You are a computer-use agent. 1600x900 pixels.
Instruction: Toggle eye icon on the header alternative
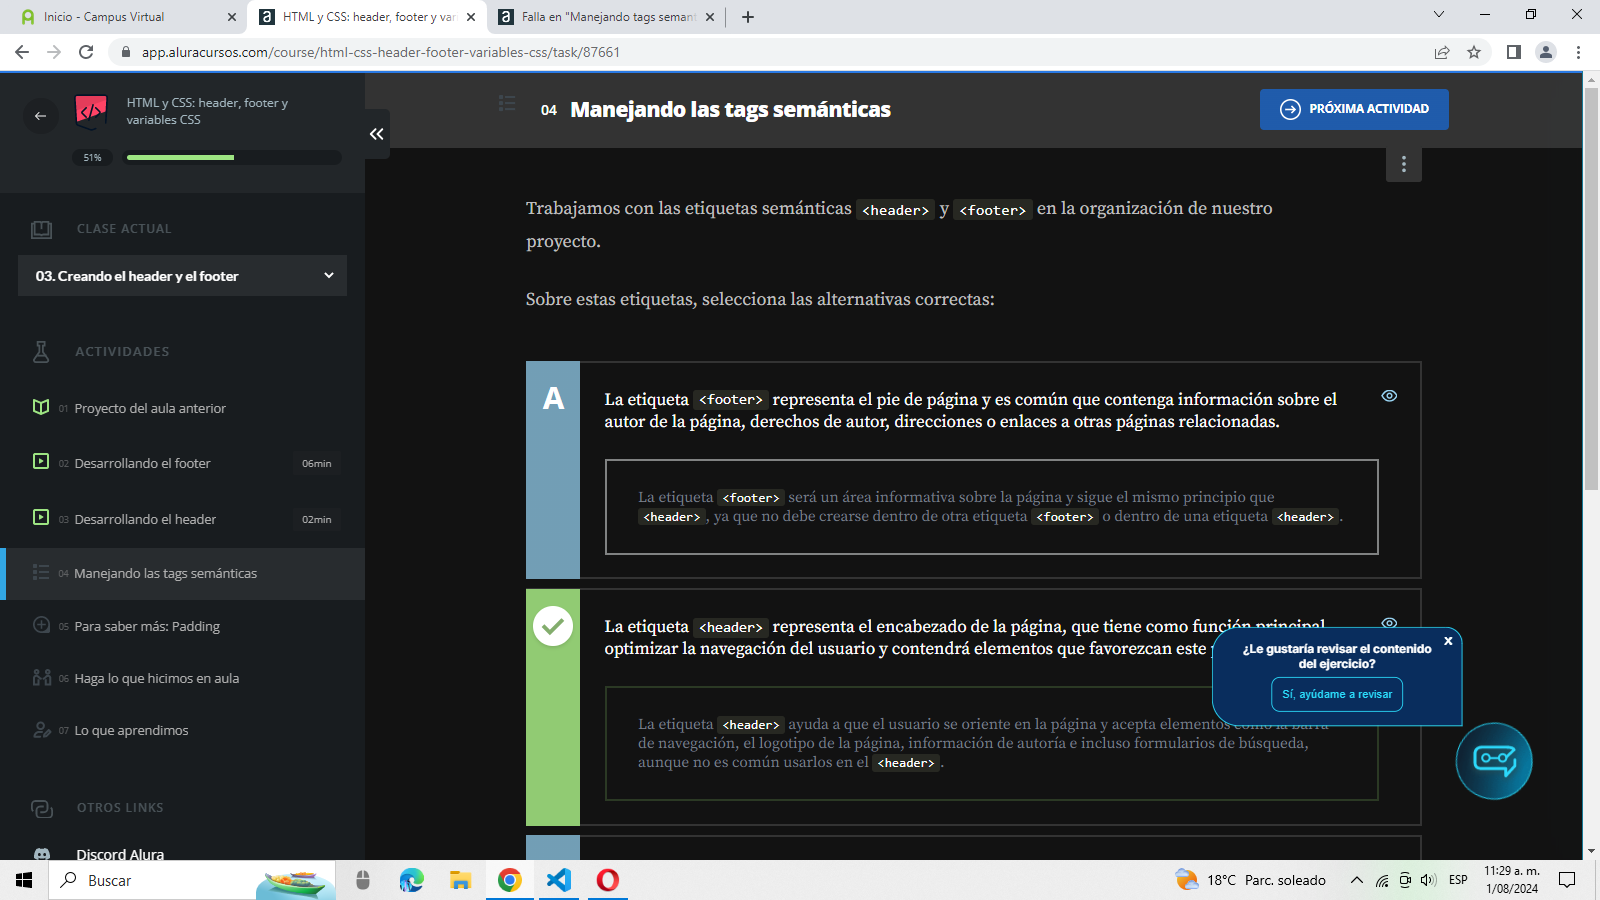coord(1389,623)
